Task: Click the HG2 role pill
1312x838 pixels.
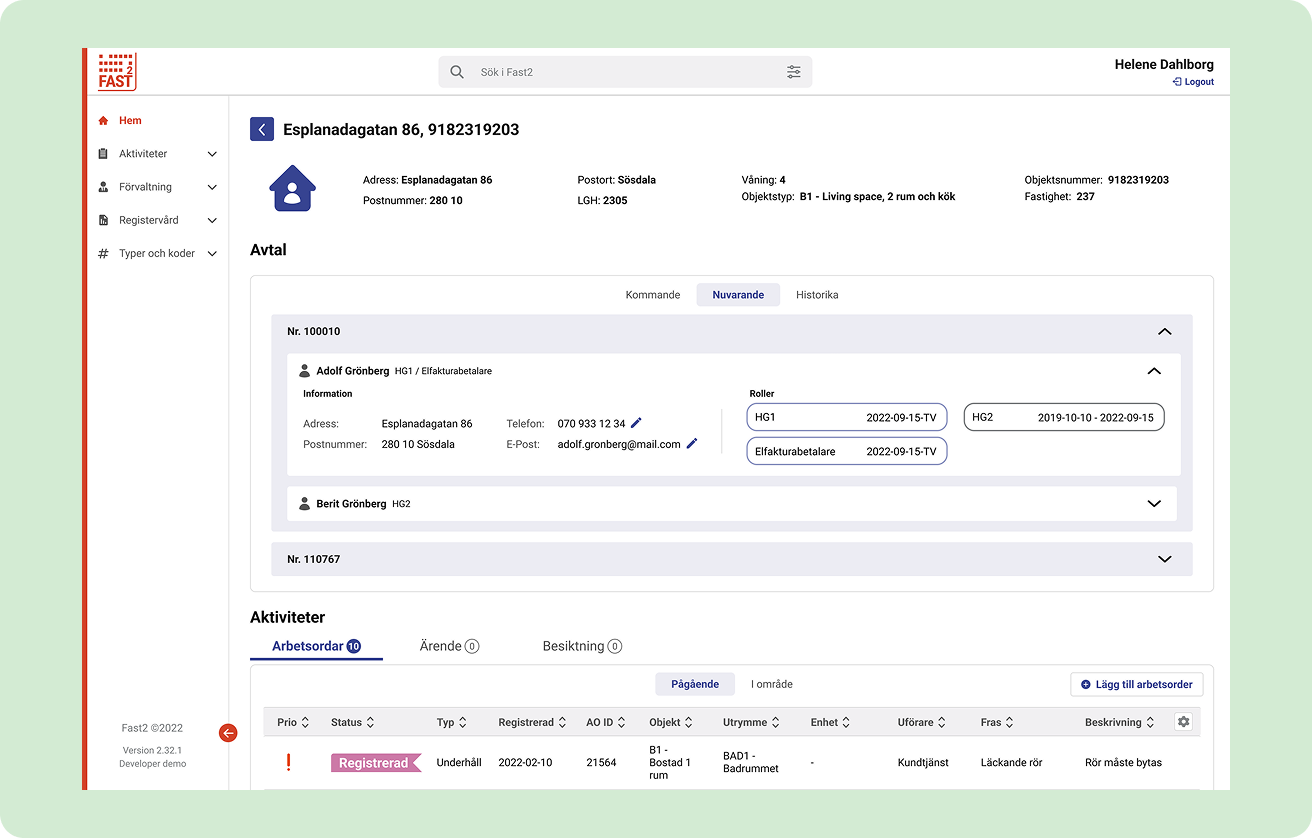Action: [1064, 417]
